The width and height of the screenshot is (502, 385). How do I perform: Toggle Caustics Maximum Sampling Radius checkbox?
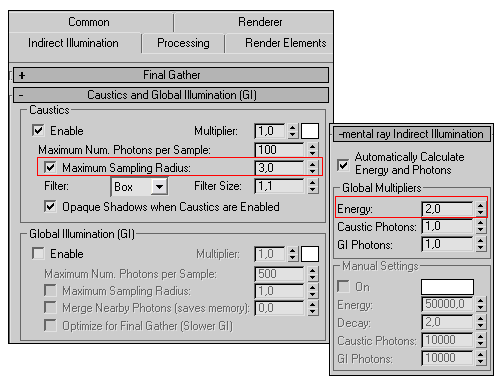50,167
